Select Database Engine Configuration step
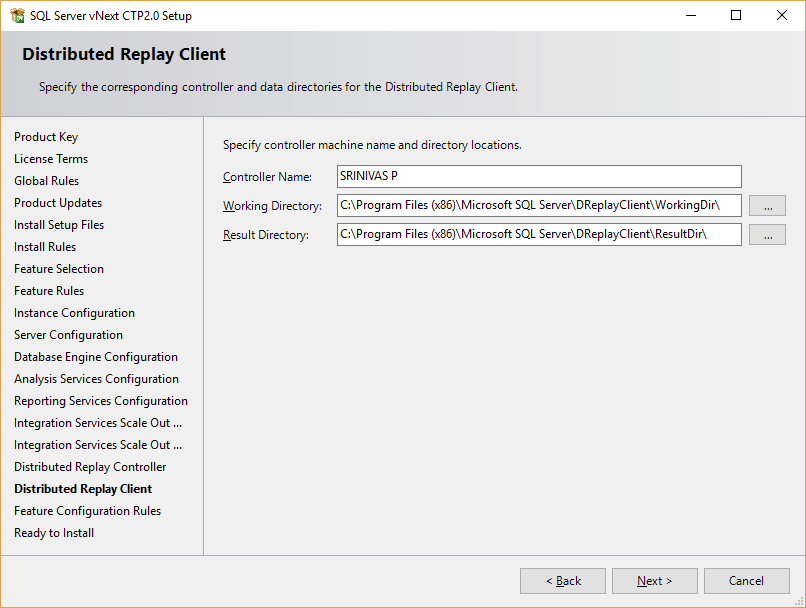This screenshot has width=806, height=608. click(x=96, y=357)
